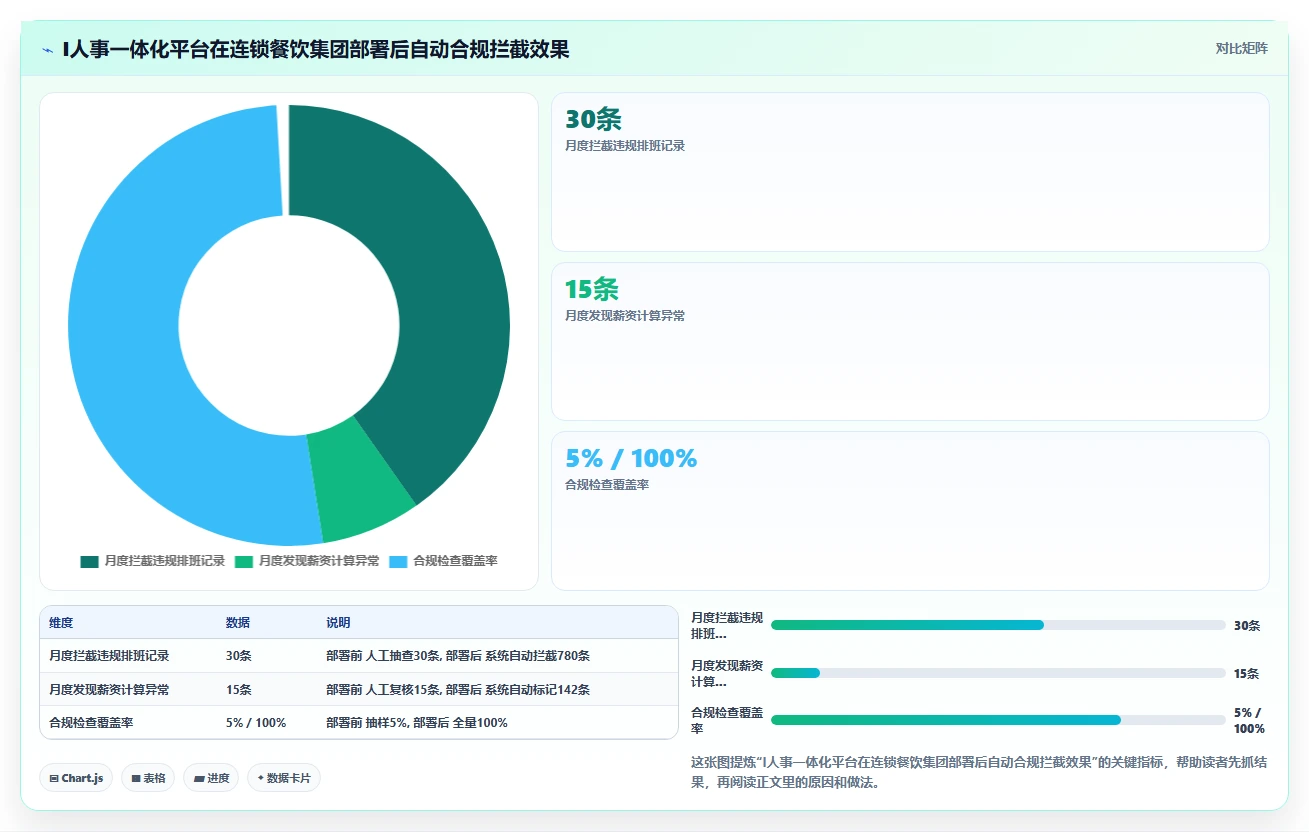This screenshot has height=832, width=1309.
Task: Click the 进度 tag chip
Action: pyautogui.click(x=211, y=778)
